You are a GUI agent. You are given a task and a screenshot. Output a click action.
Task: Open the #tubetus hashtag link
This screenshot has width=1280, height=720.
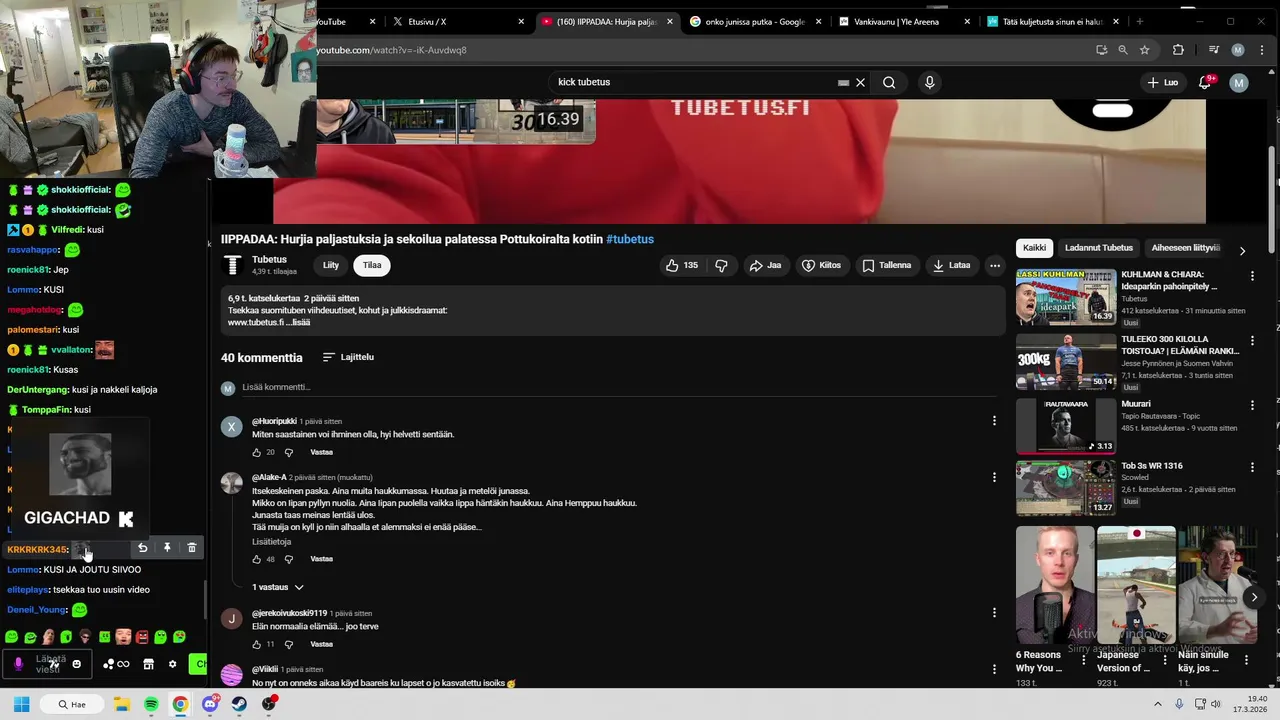(630, 239)
